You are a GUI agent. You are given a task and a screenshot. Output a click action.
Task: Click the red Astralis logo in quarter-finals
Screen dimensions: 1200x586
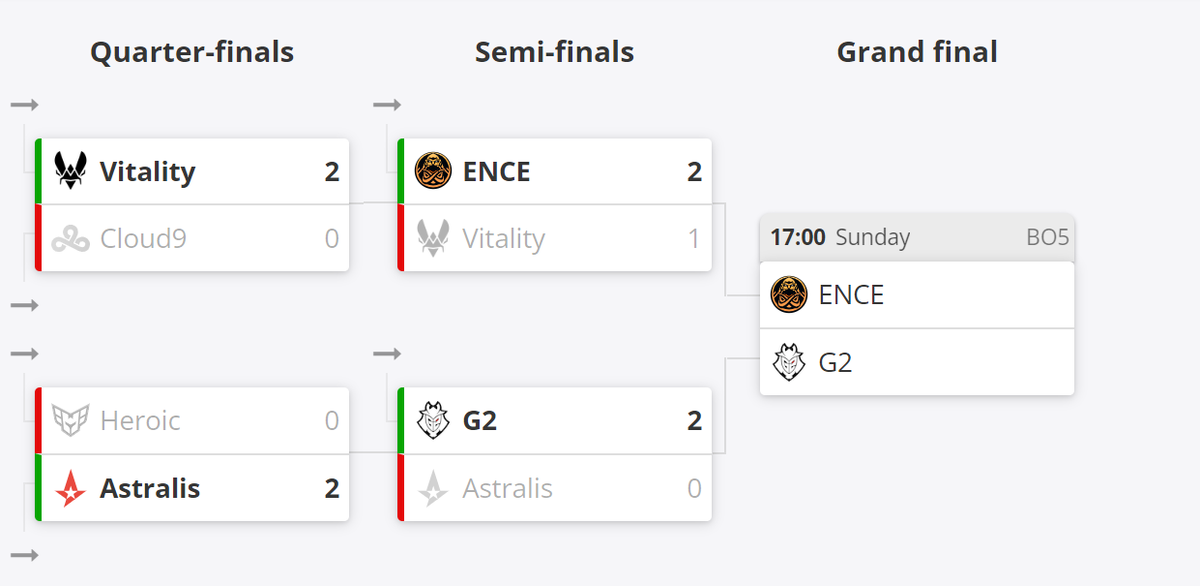click(x=71, y=488)
